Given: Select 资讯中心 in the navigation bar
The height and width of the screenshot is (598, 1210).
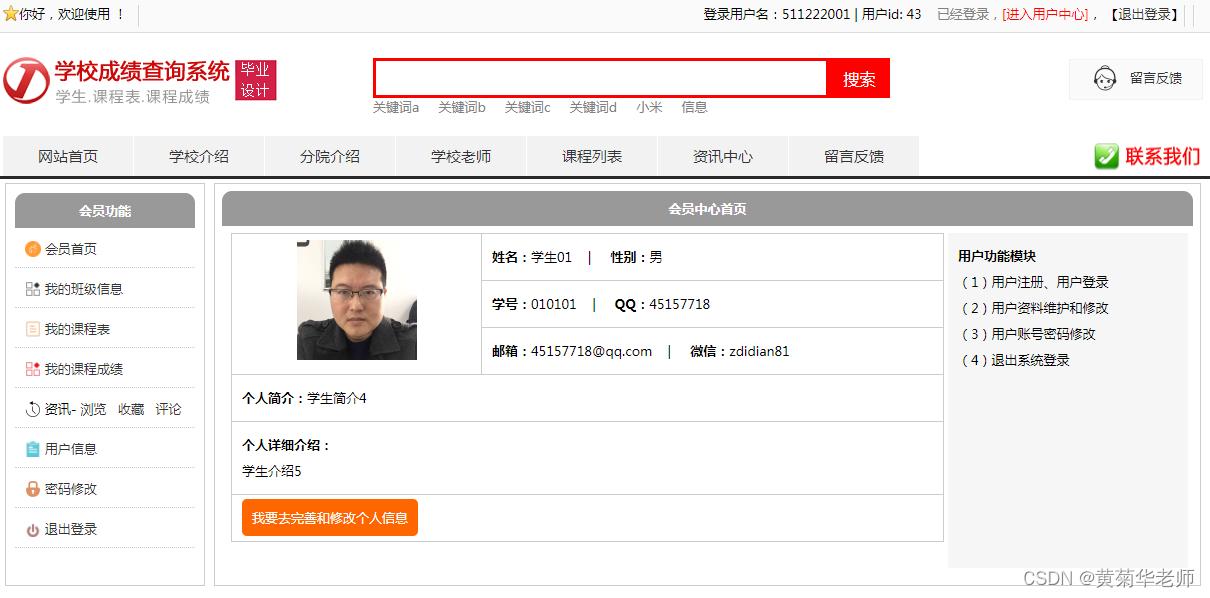Looking at the screenshot, I should coord(722,156).
